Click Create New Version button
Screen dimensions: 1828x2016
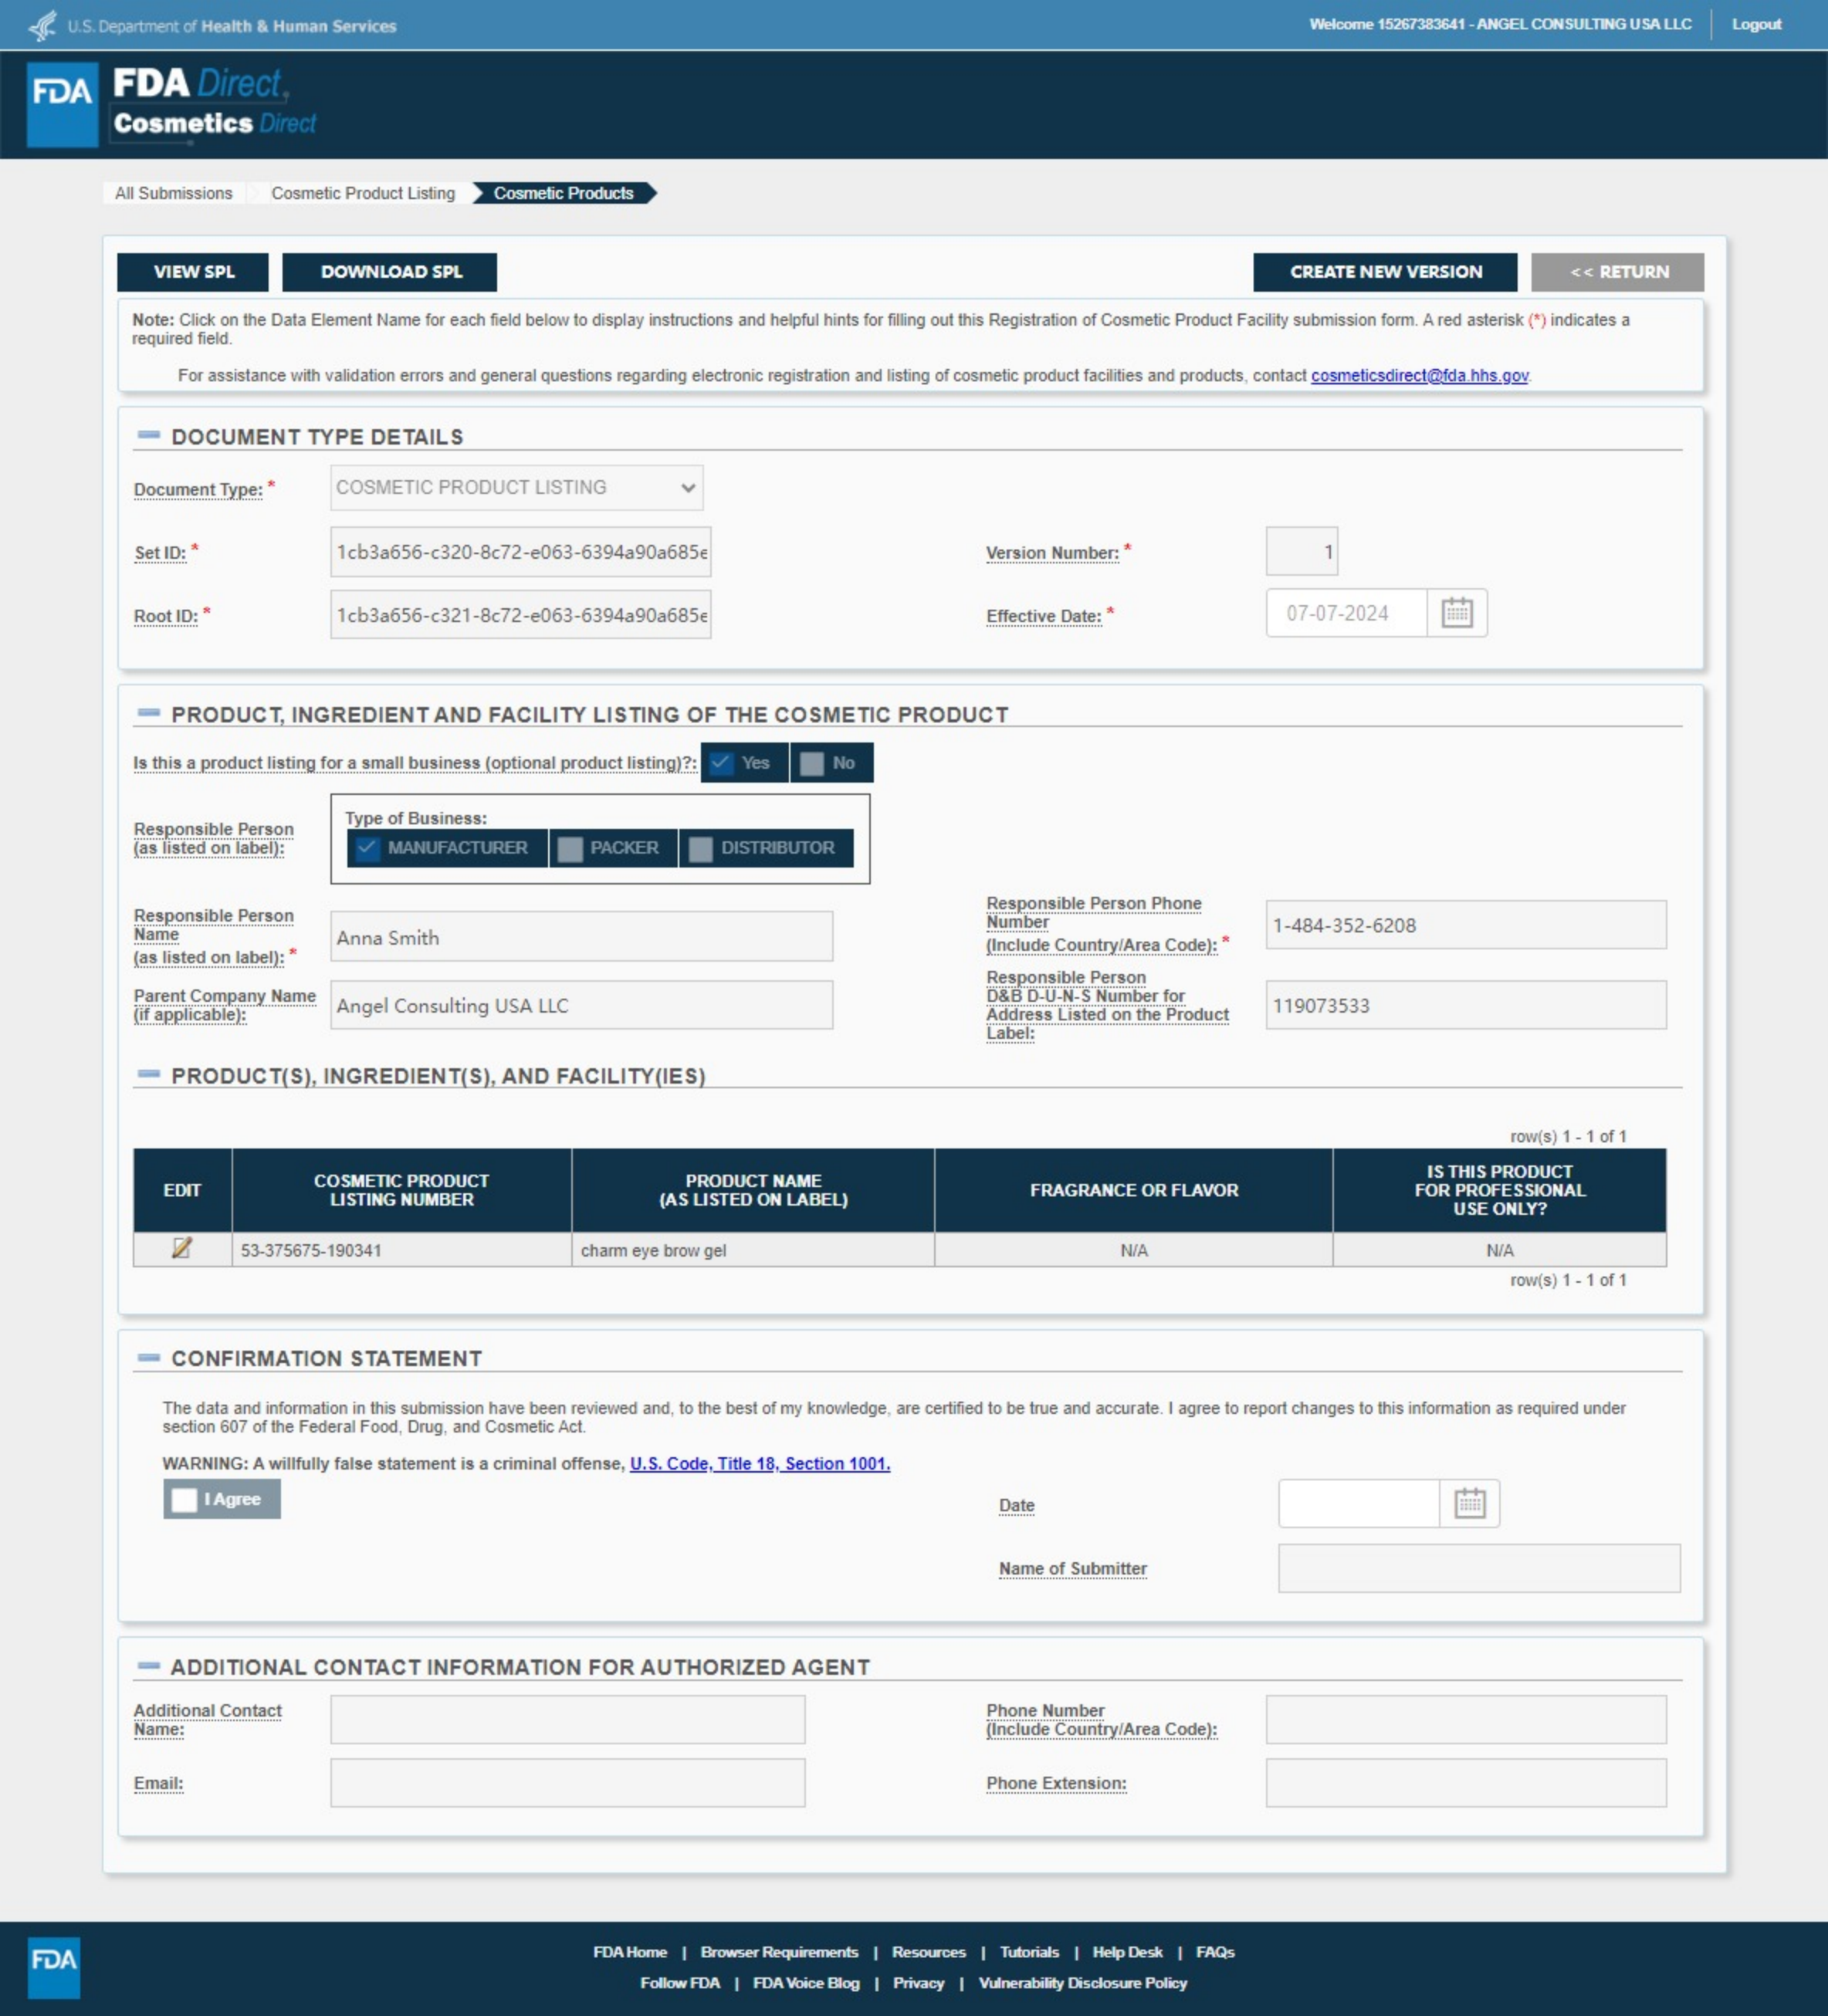pos(1384,272)
